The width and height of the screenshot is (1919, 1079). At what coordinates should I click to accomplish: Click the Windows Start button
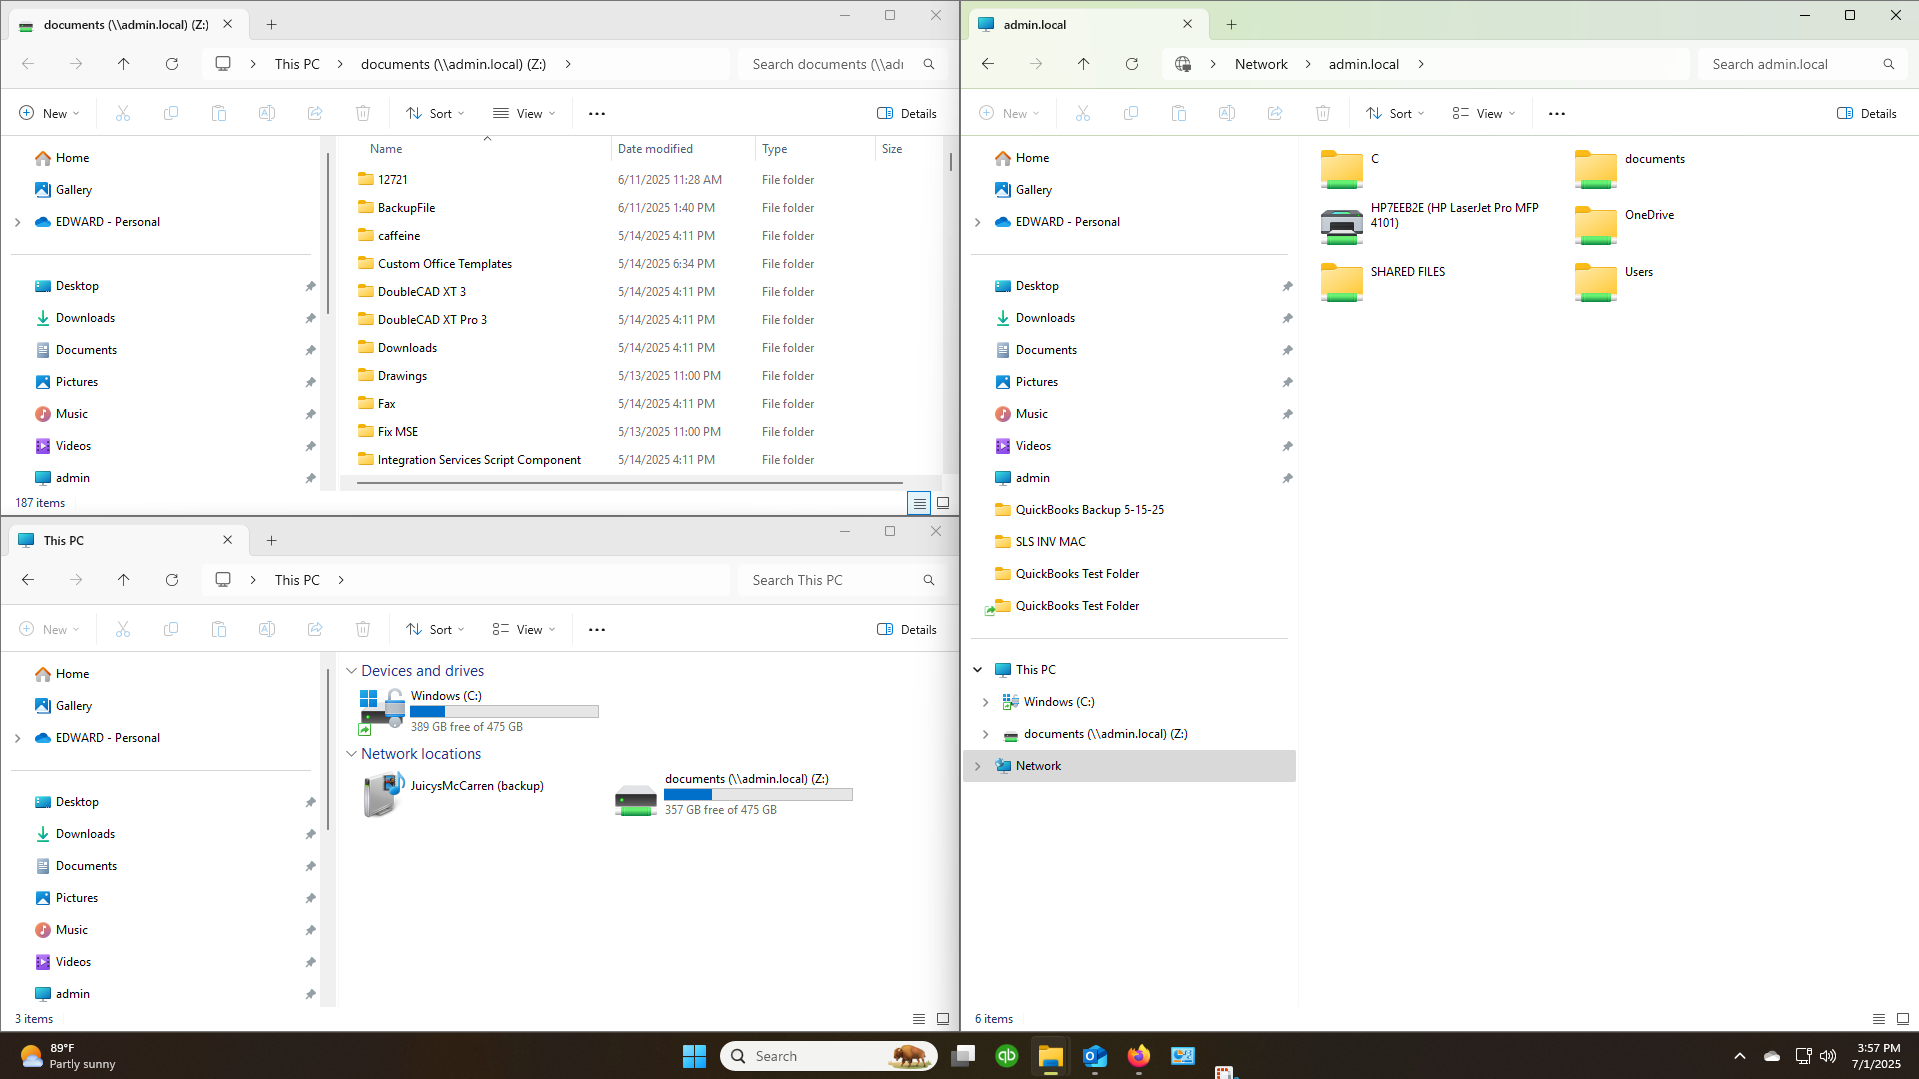(694, 1056)
